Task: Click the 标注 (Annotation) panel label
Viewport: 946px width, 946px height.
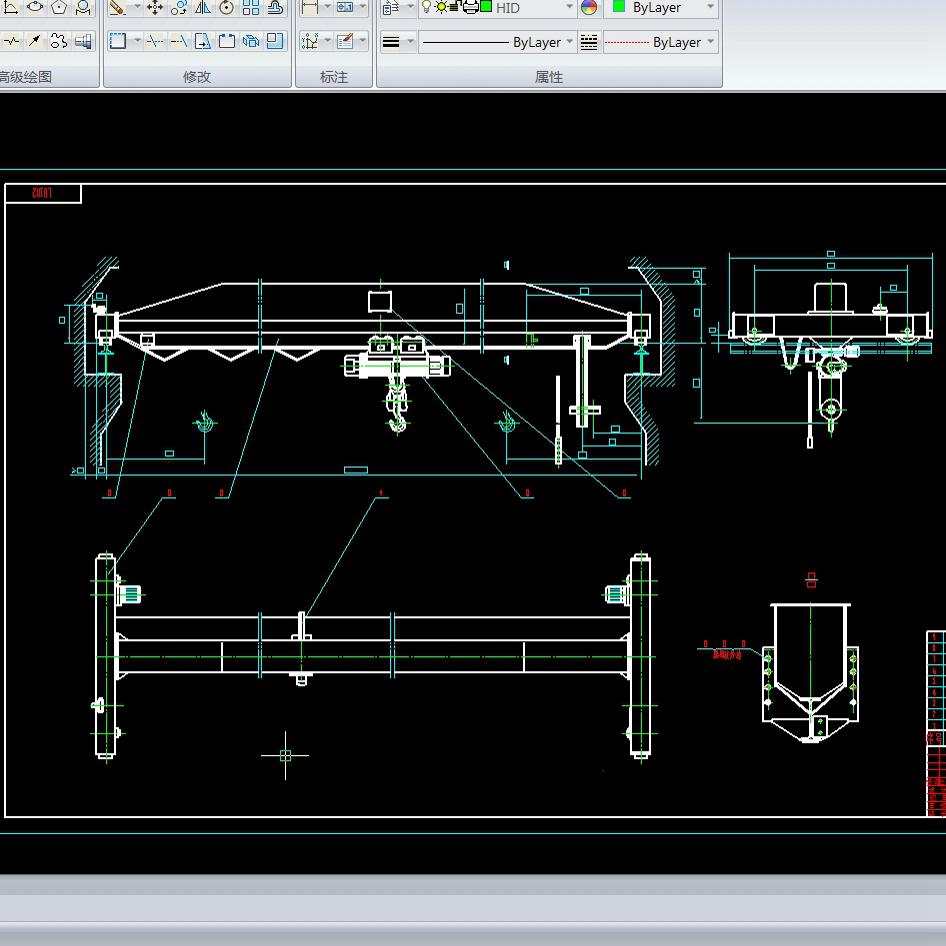Action: pos(334,77)
